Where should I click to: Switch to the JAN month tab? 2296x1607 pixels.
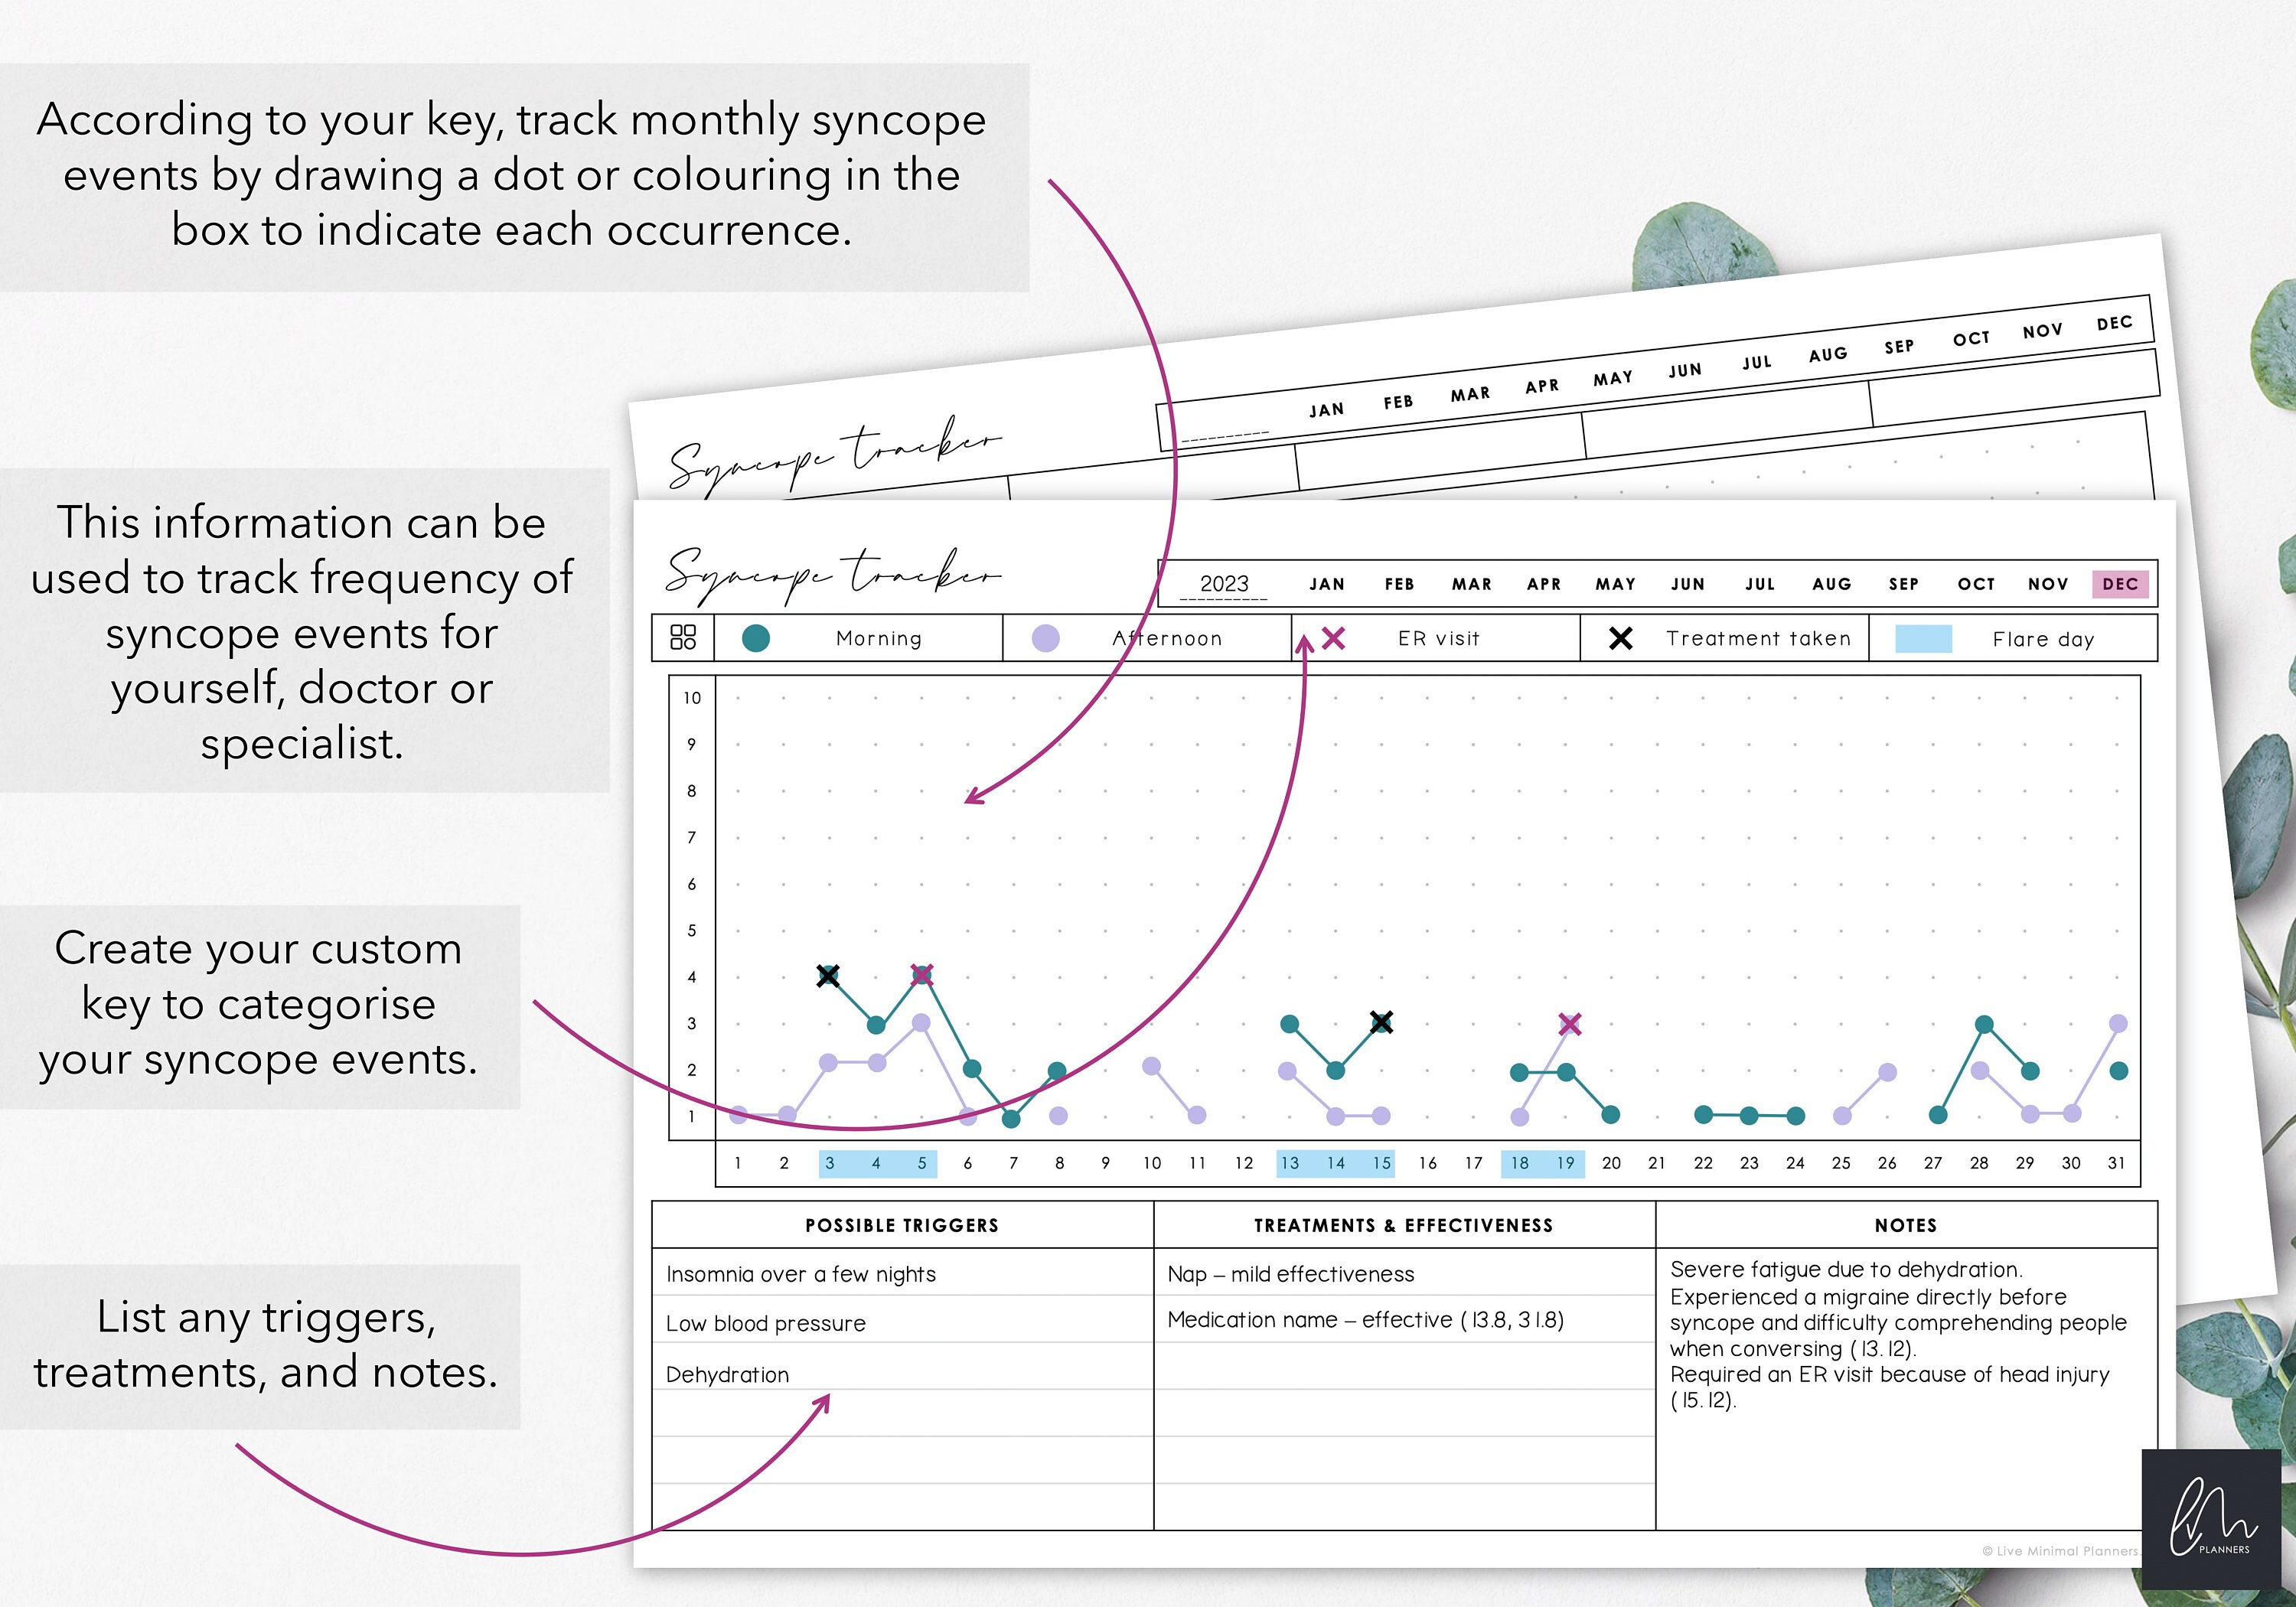[1327, 583]
